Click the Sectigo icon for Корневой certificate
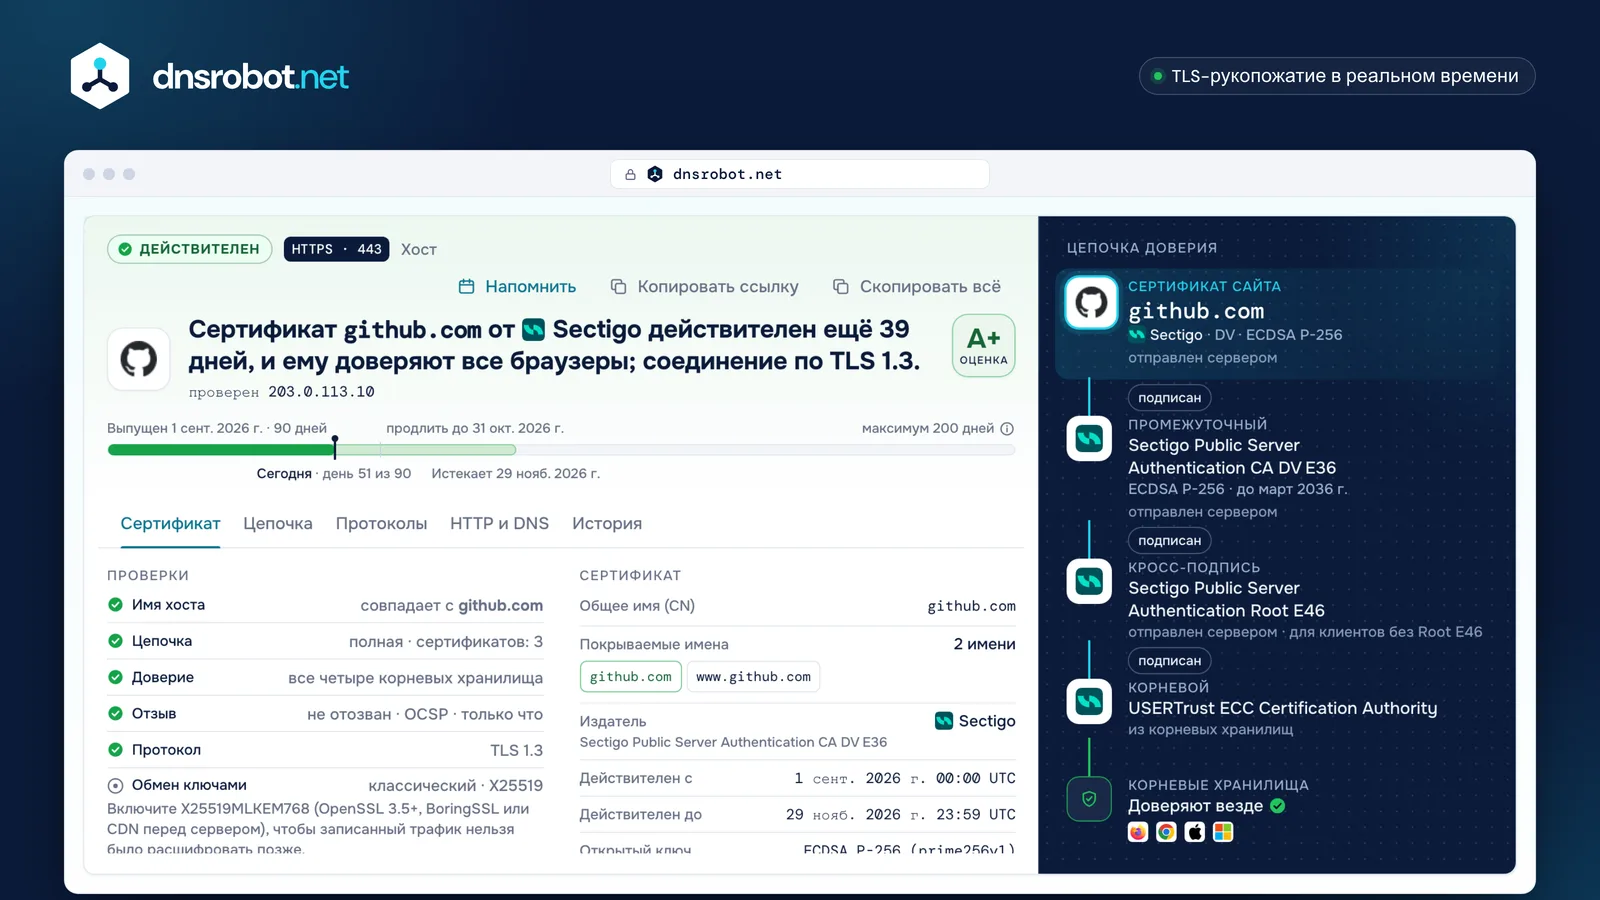 (x=1089, y=702)
